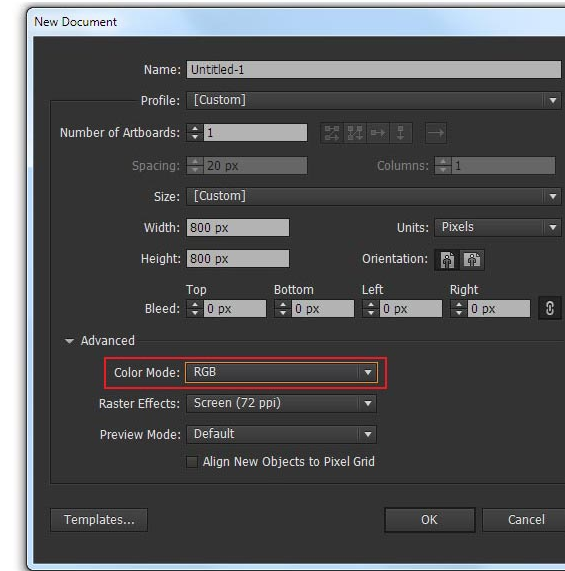
Task: Choose the Arrange by Row layout icon
Action: tap(378, 133)
